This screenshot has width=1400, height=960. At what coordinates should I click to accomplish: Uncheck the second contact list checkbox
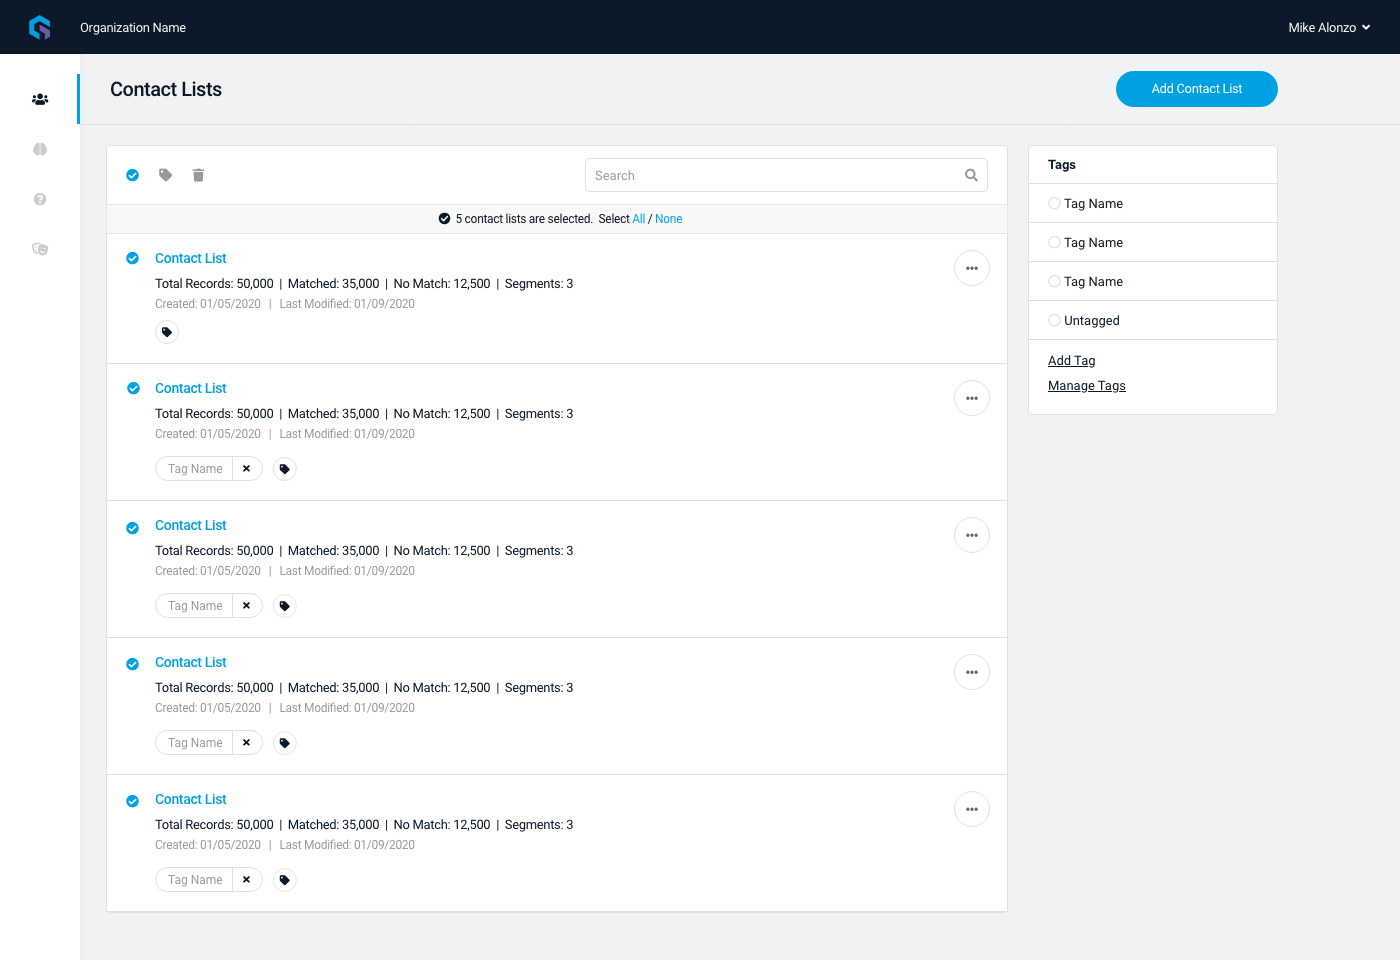(132, 388)
